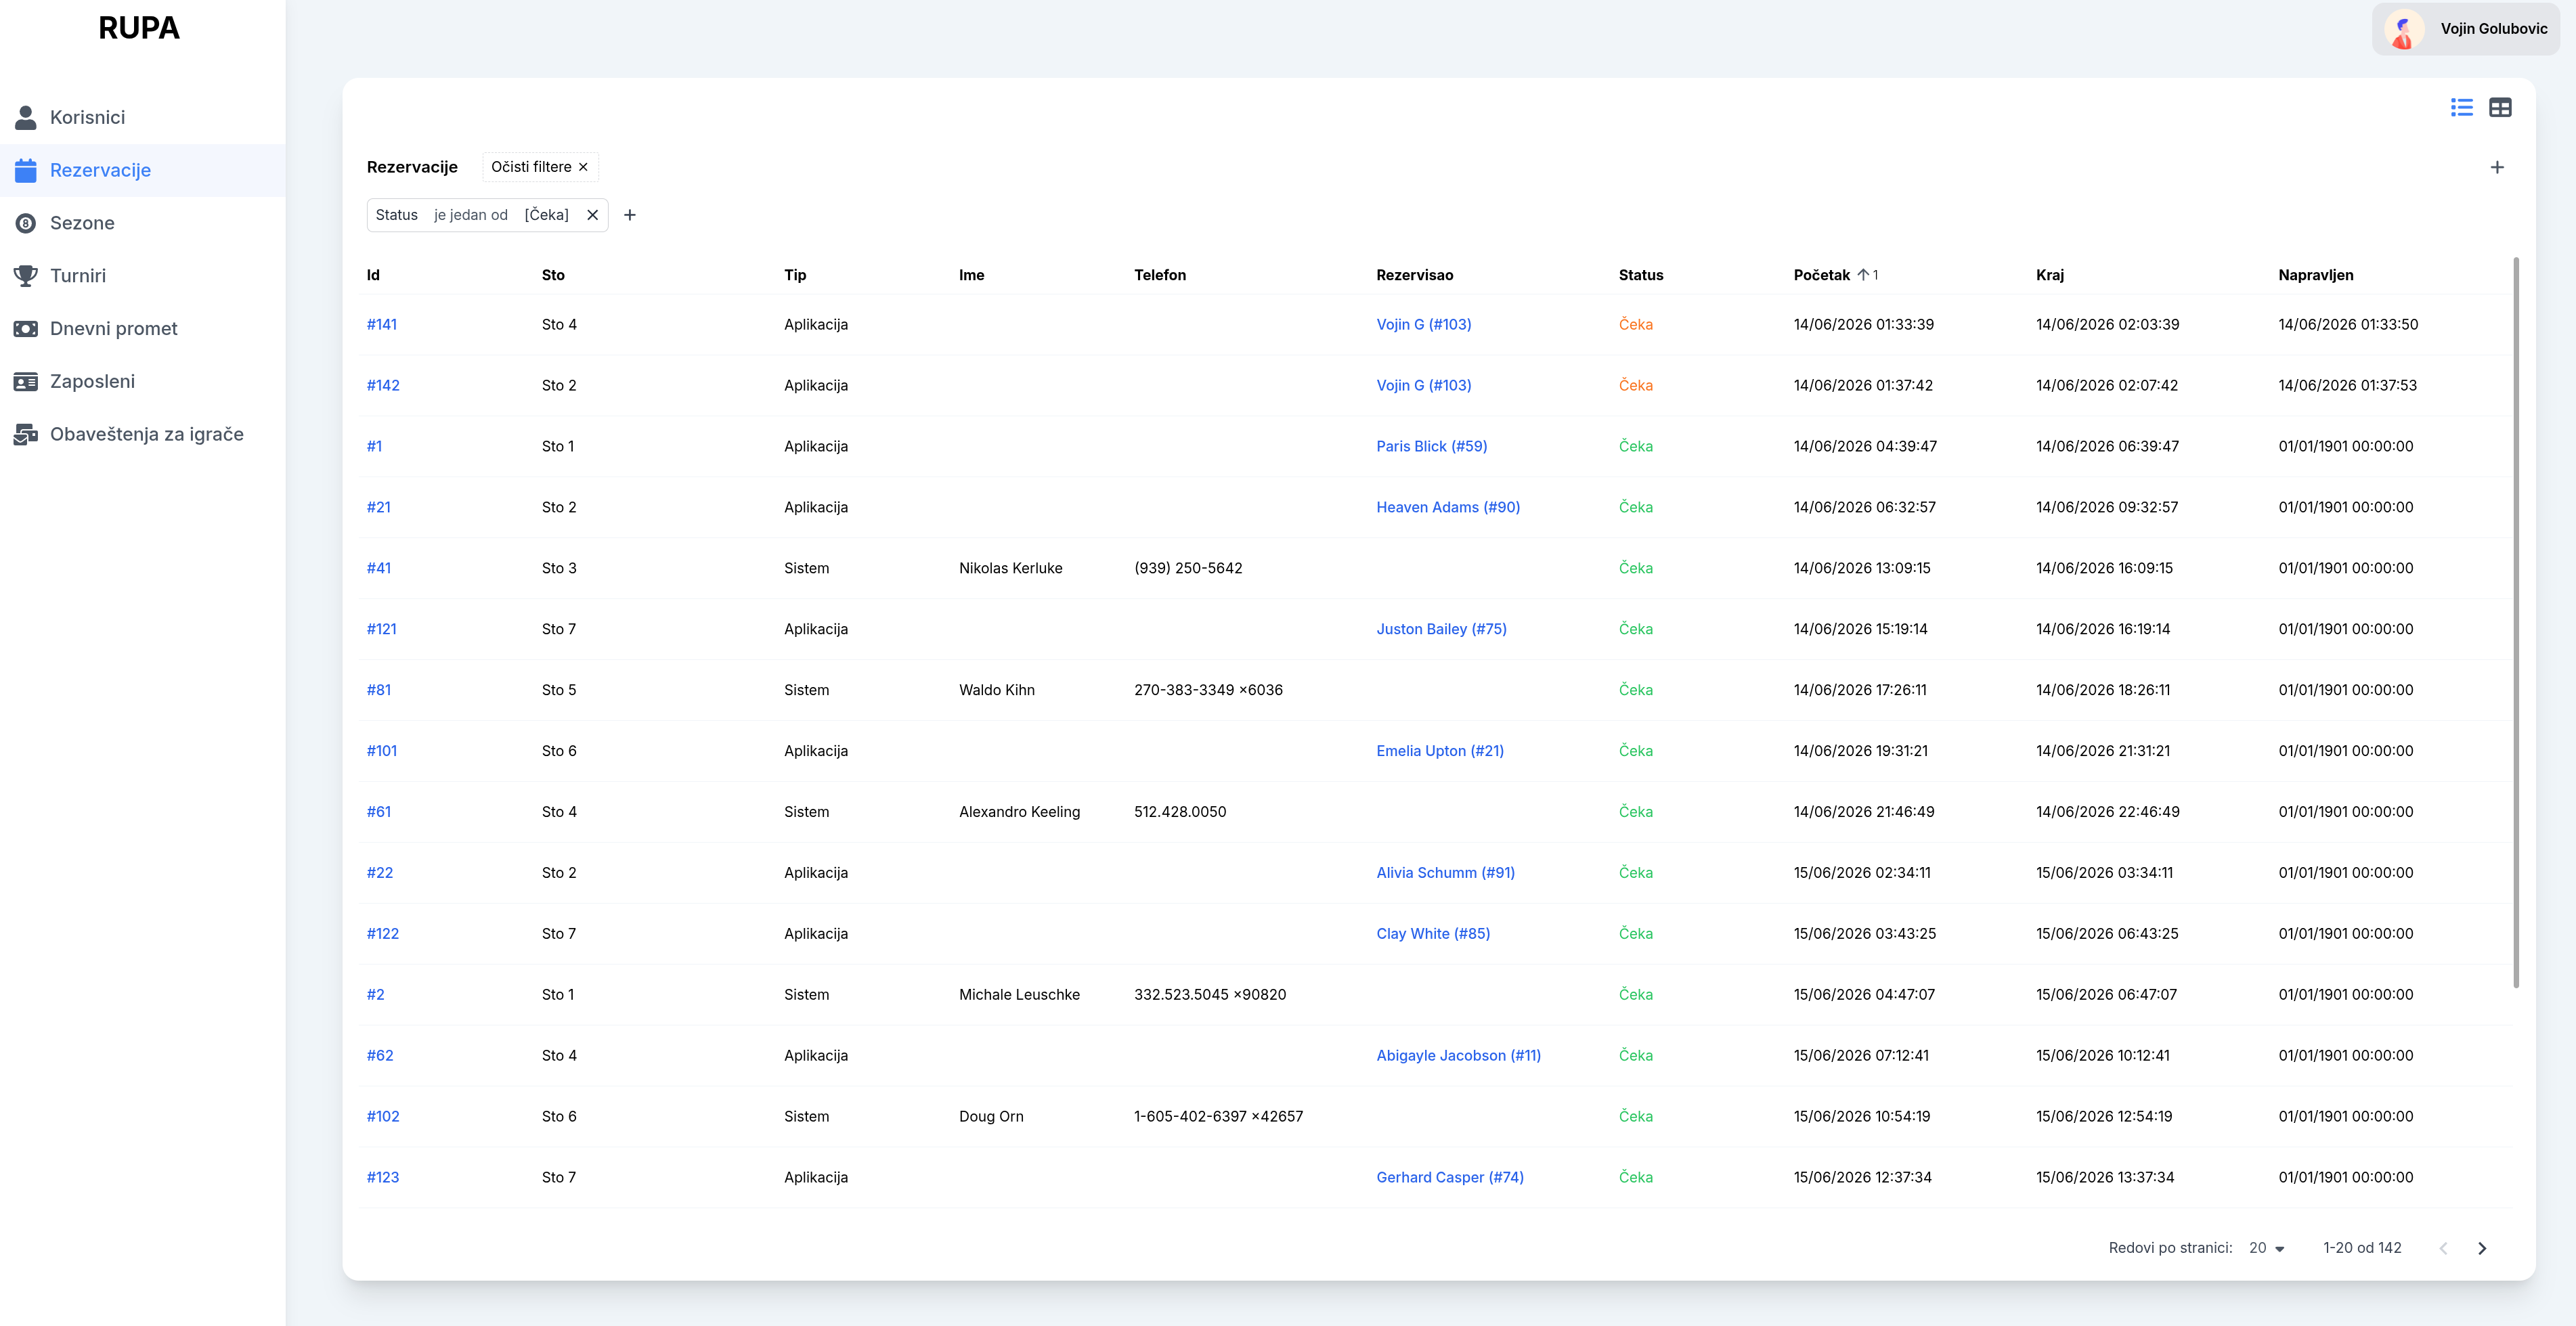
Task: Sort by Tip column header
Action: point(795,275)
